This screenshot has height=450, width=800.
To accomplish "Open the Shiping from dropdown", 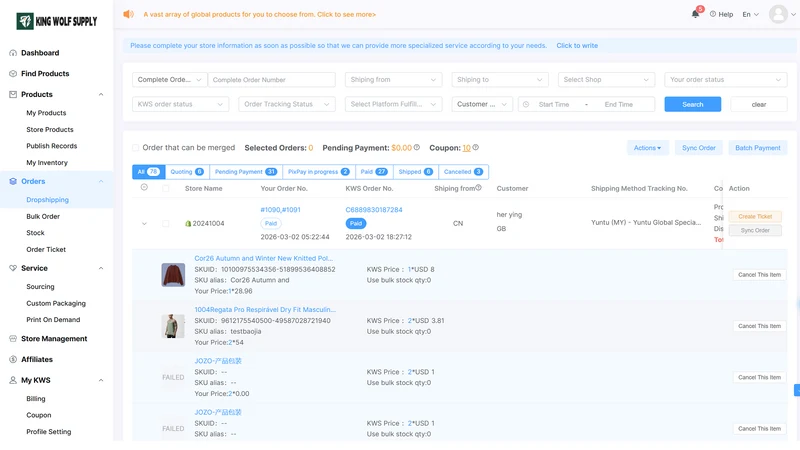I will tap(393, 80).
